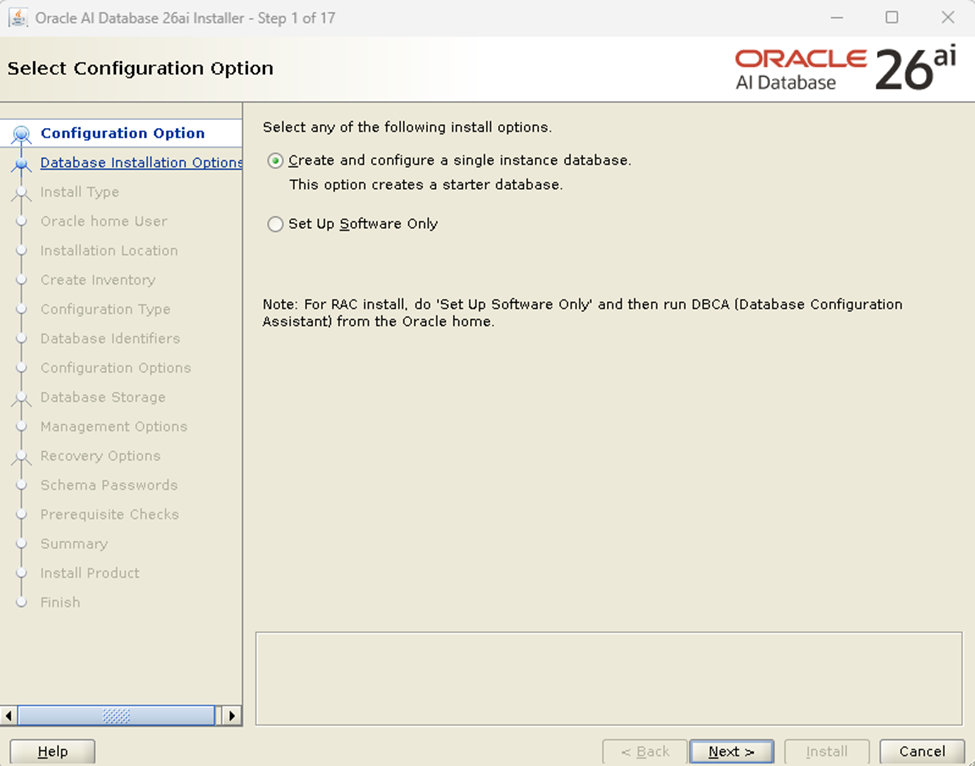Click the 'Select Configuration Option' heading
975x766 pixels.
pyautogui.click(x=141, y=68)
